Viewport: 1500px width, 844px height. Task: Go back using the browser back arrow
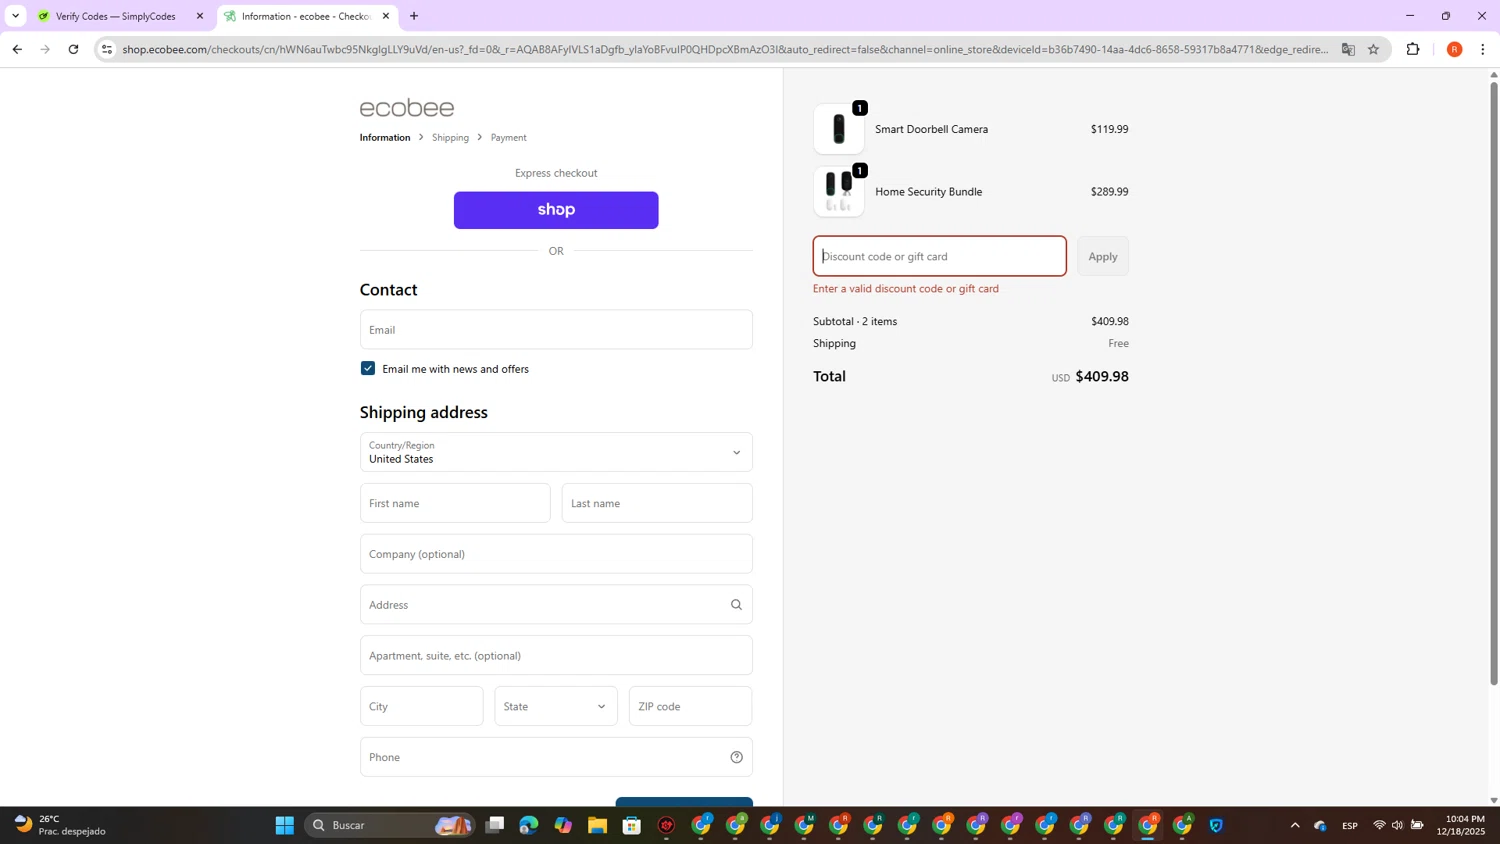(x=17, y=49)
